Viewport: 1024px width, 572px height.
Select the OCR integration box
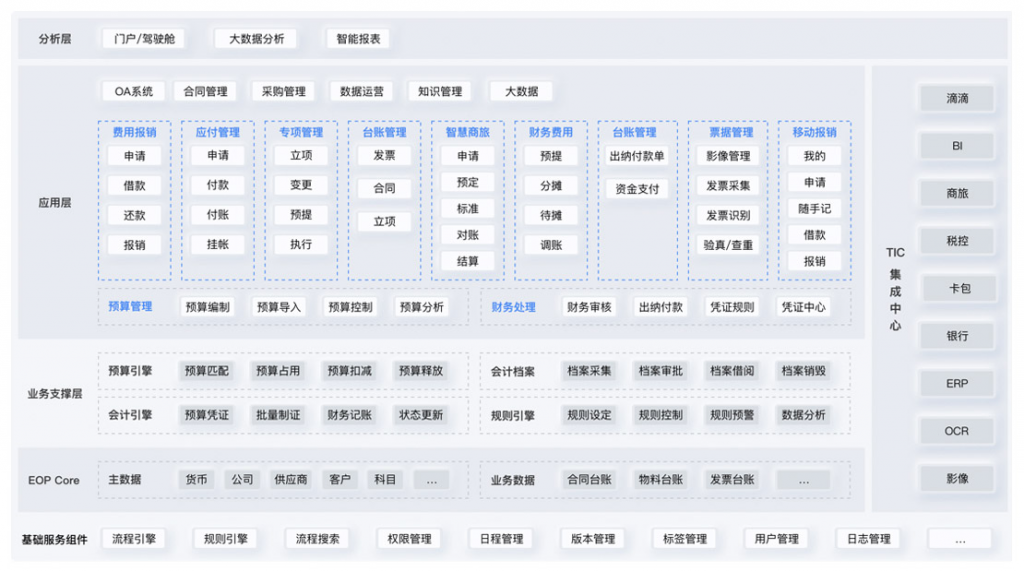point(957,431)
